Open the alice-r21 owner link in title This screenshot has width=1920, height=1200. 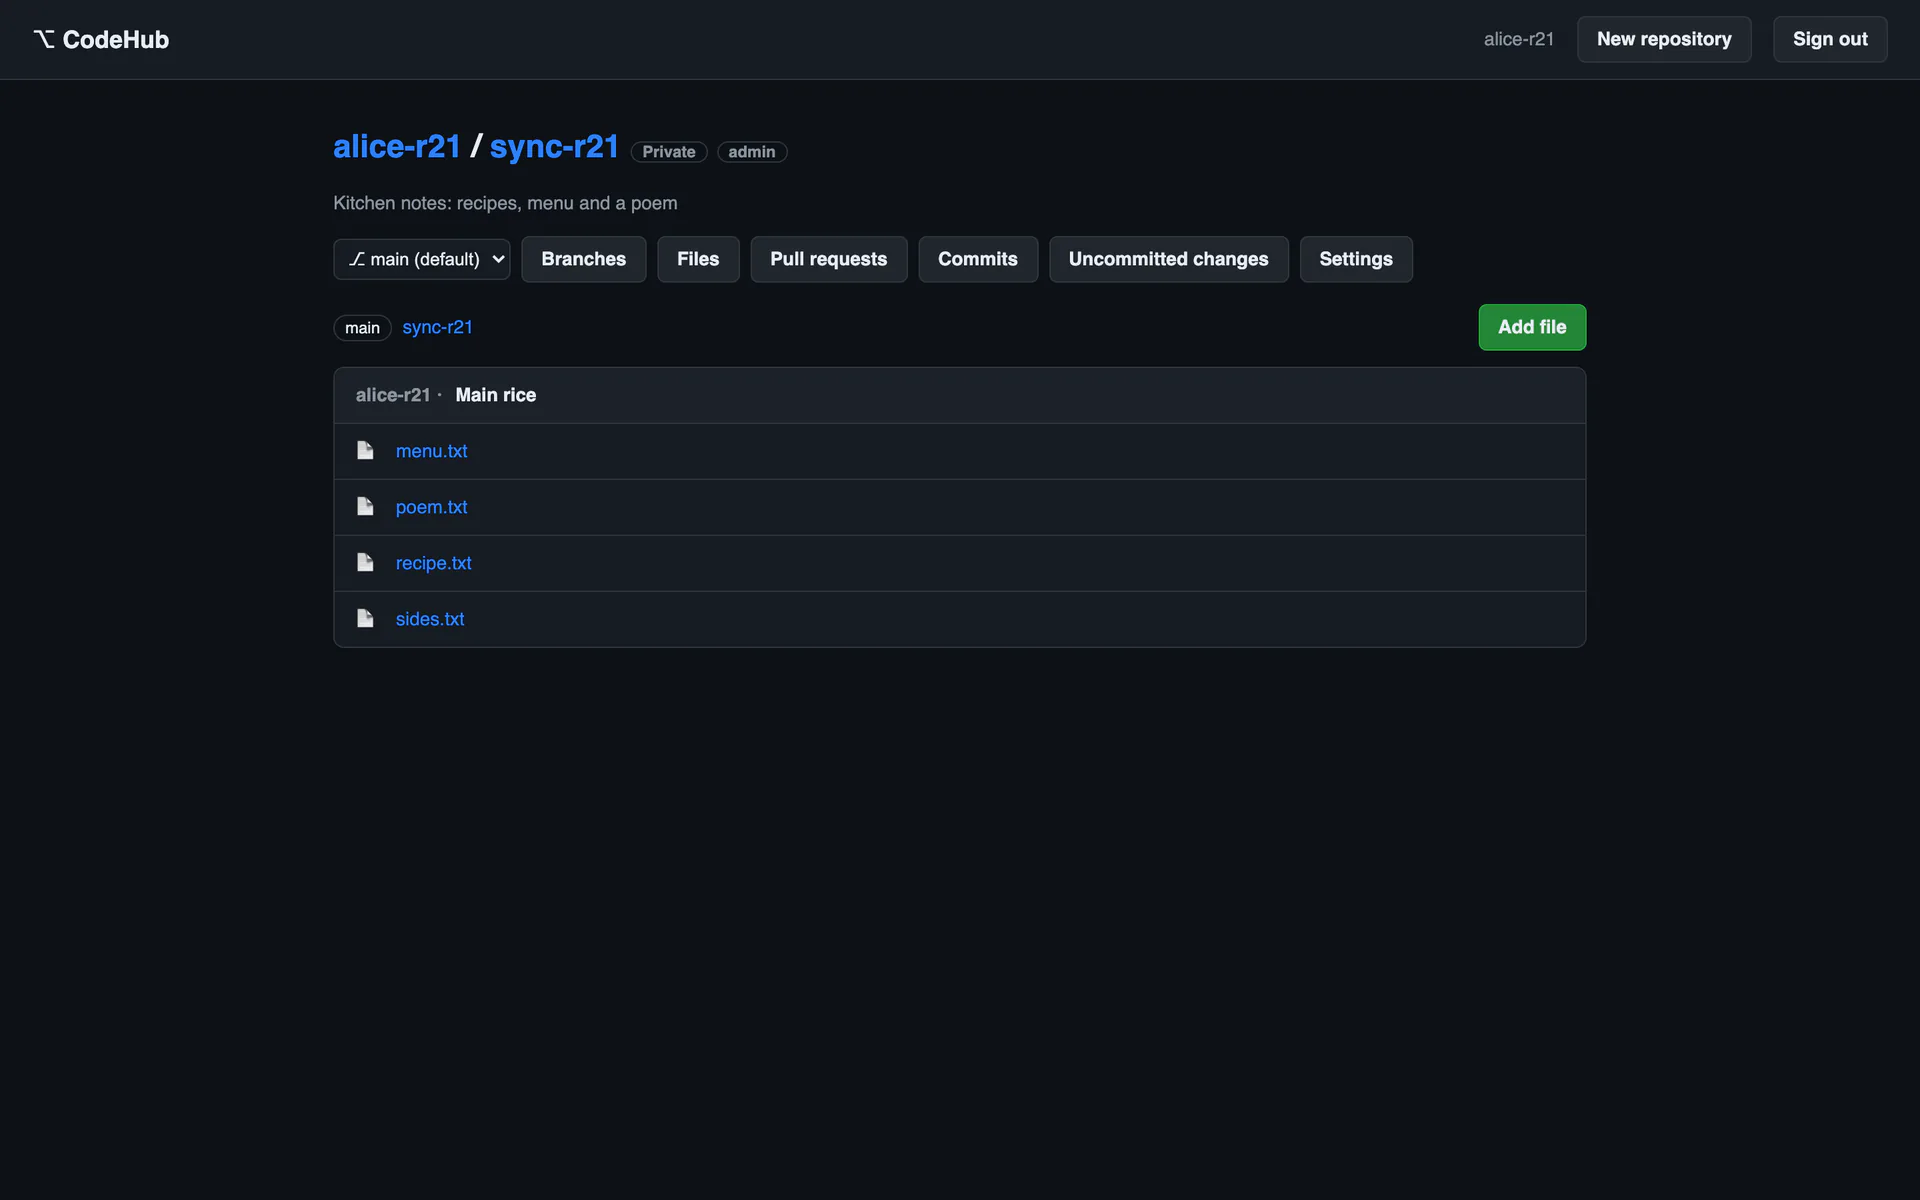[397, 147]
